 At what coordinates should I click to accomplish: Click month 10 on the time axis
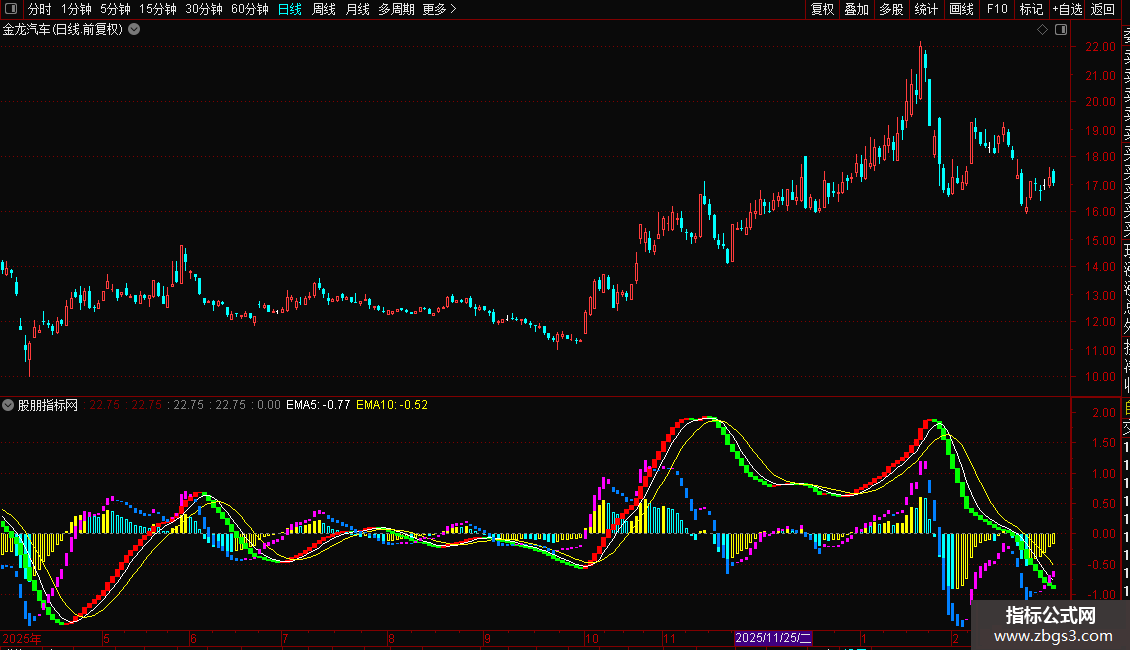click(x=592, y=638)
